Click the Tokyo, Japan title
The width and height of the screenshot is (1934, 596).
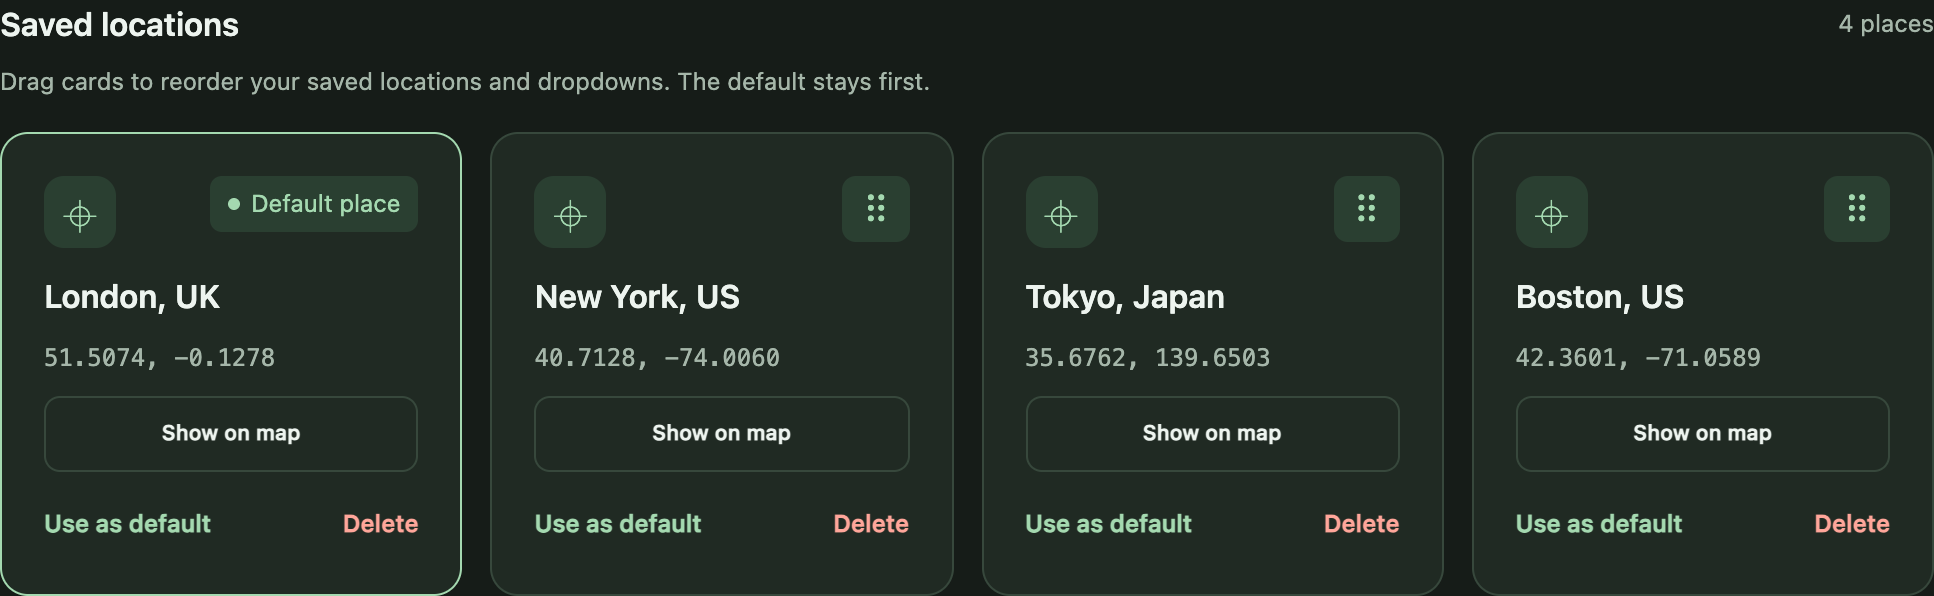pyautogui.click(x=1125, y=297)
